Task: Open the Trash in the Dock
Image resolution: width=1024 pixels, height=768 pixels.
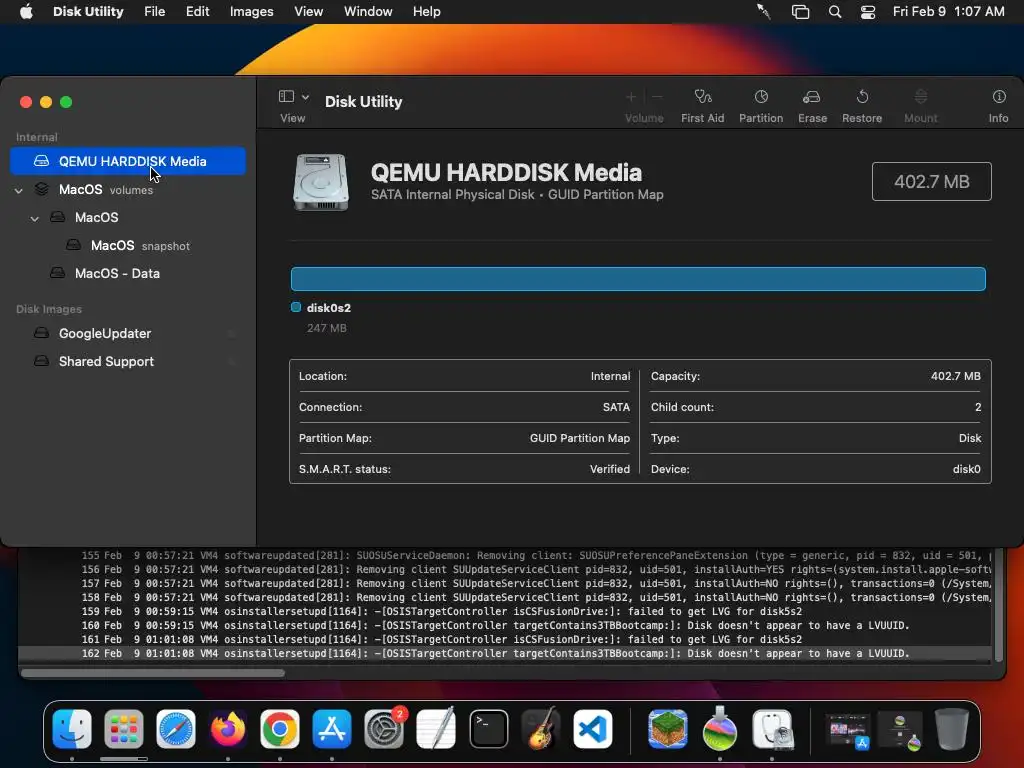Action: pos(952,729)
